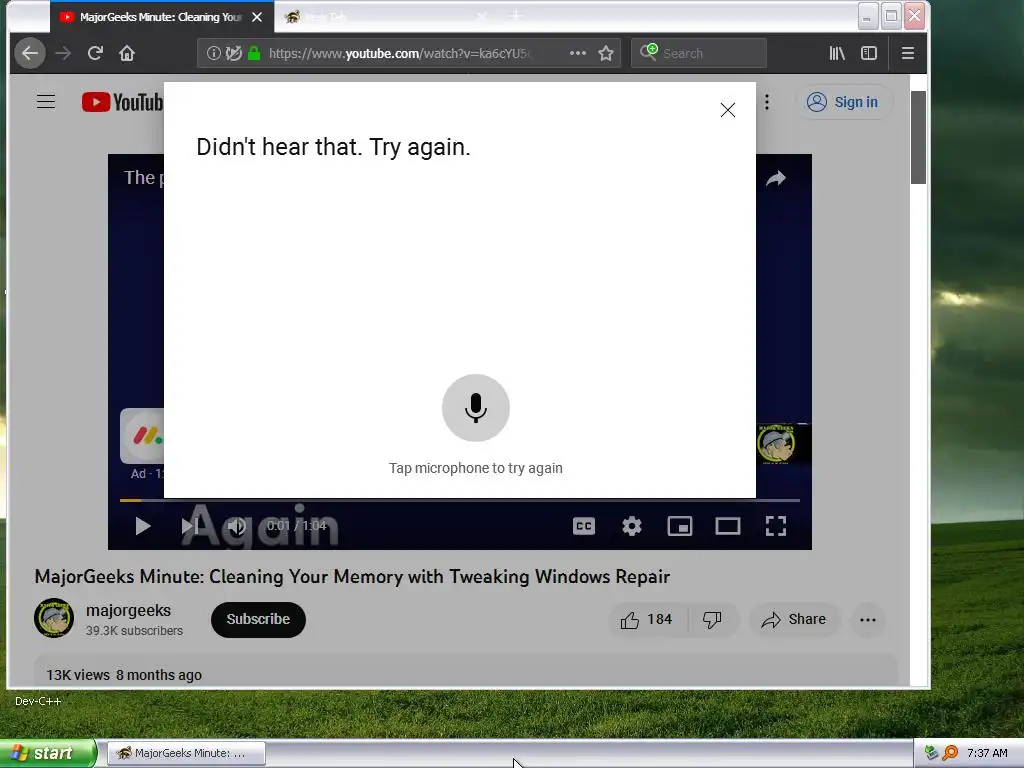Image resolution: width=1024 pixels, height=768 pixels.
Task: Open a new browser tab
Action: click(x=516, y=16)
